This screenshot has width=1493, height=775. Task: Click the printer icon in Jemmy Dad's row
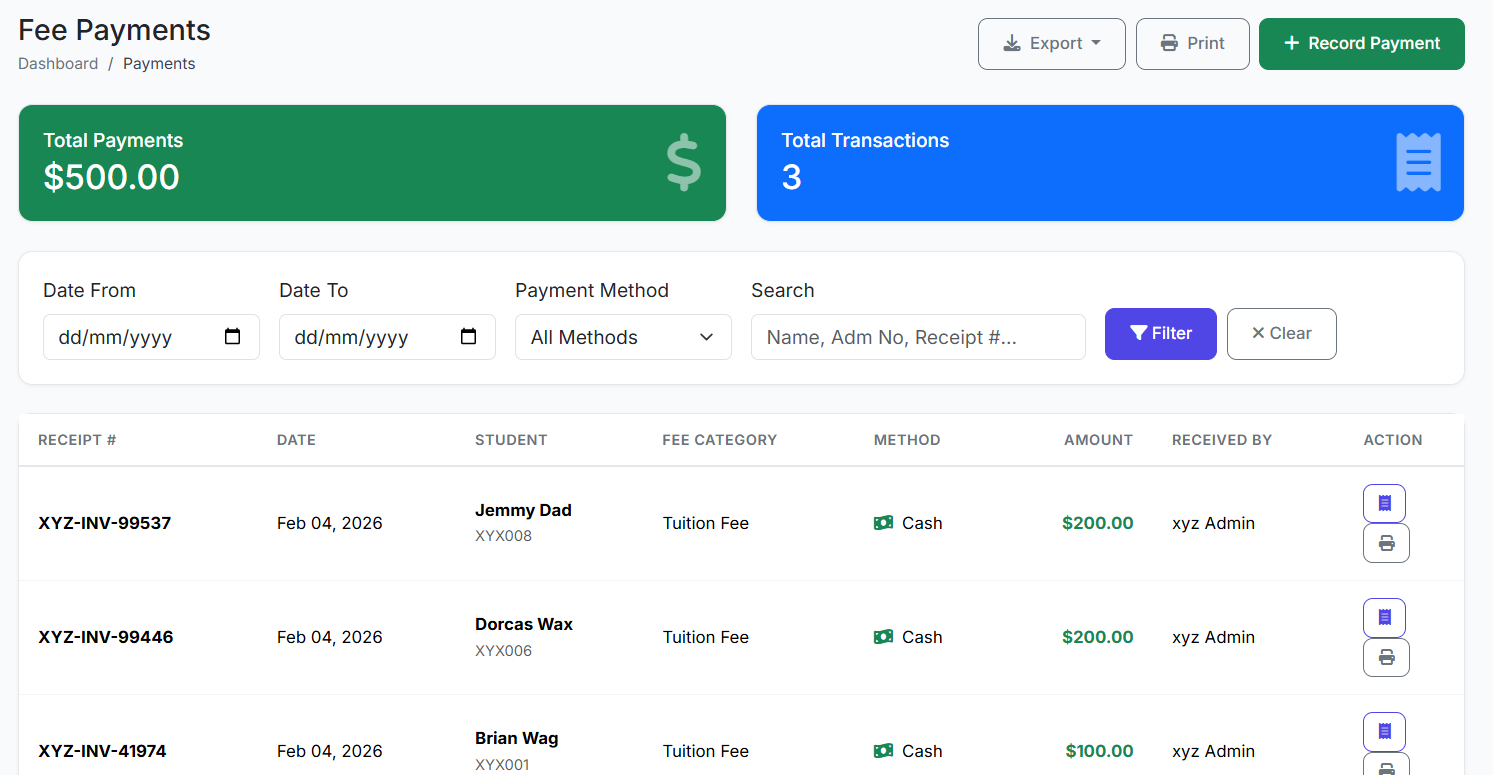(x=1386, y=543)
